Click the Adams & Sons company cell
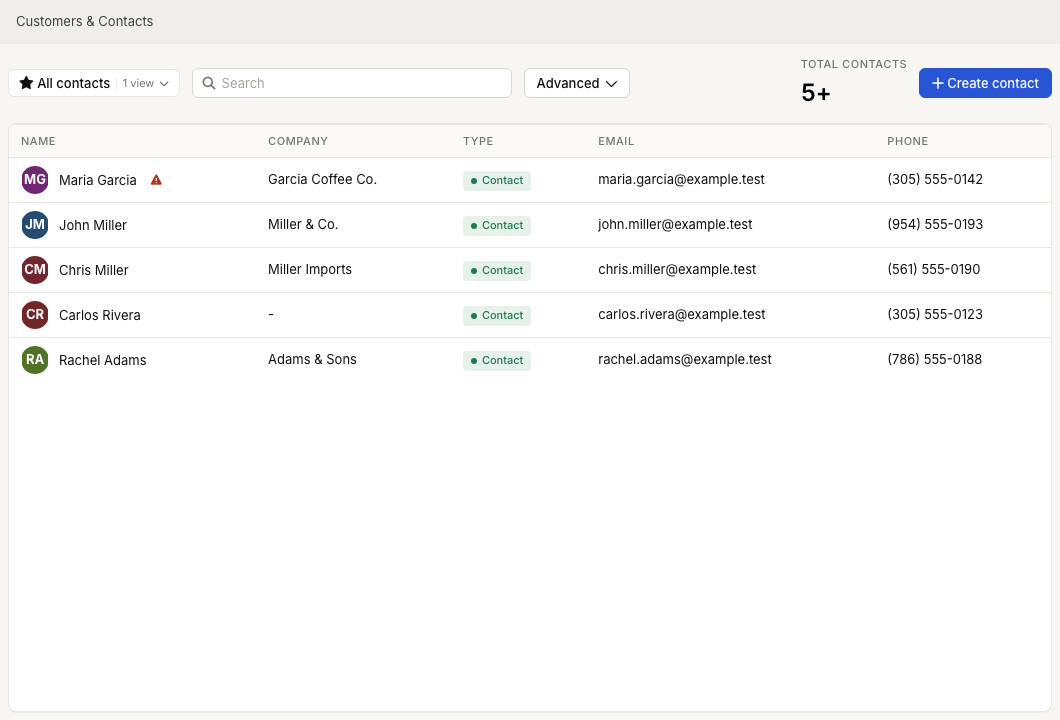Screen dimensions: 1060x720 click(312, 359)
